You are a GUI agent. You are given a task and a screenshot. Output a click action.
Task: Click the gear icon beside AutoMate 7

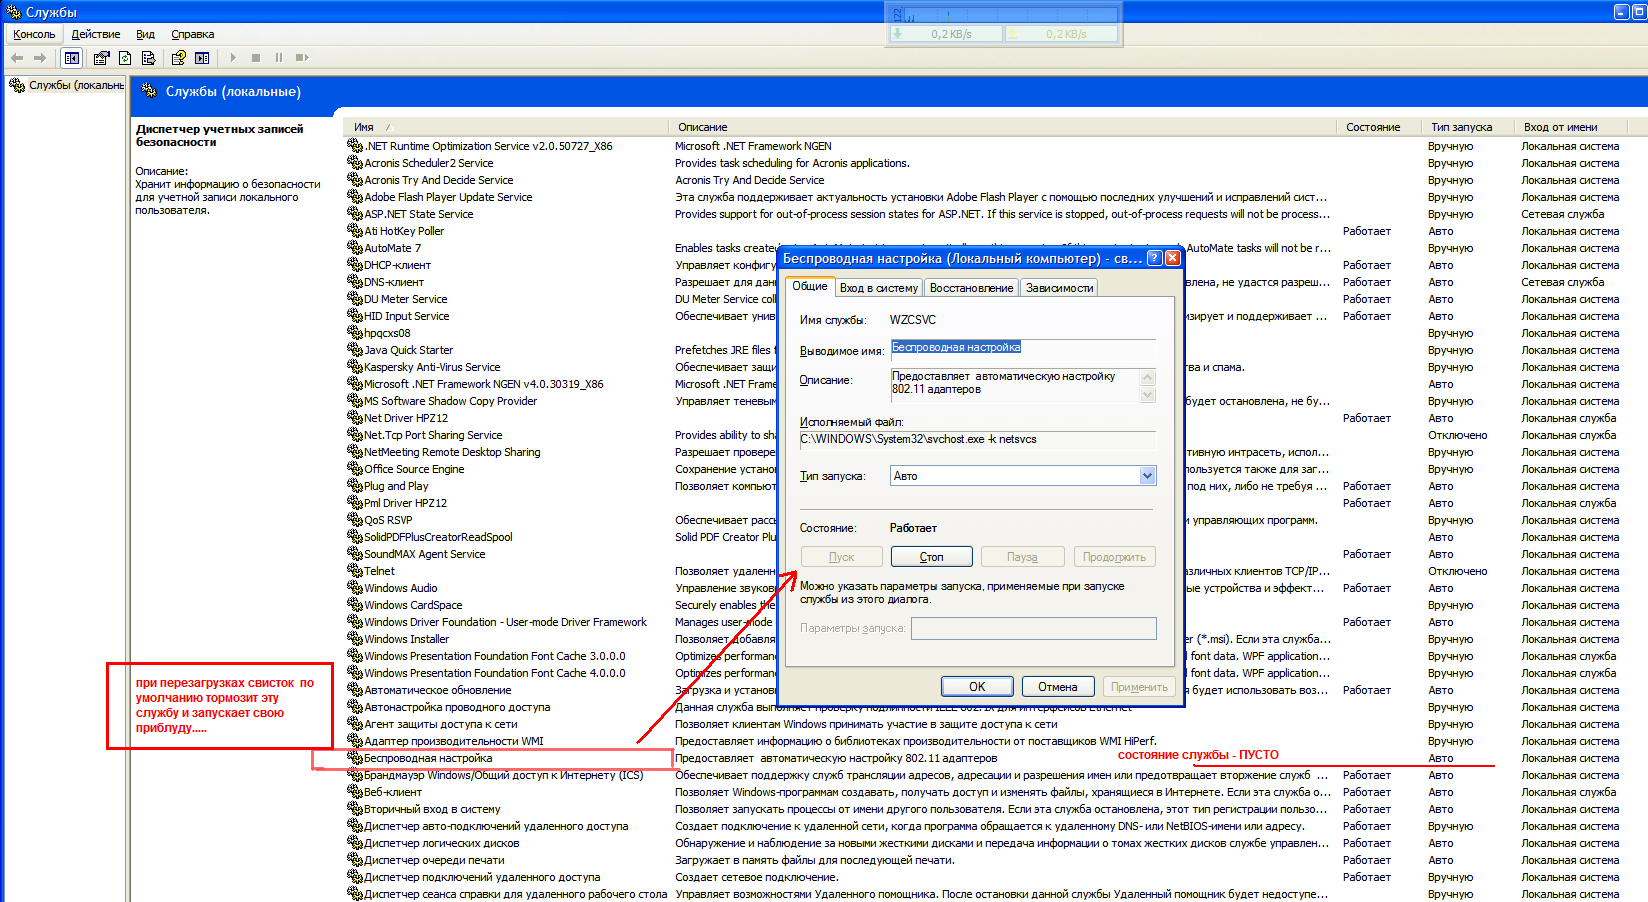(355, 248)
